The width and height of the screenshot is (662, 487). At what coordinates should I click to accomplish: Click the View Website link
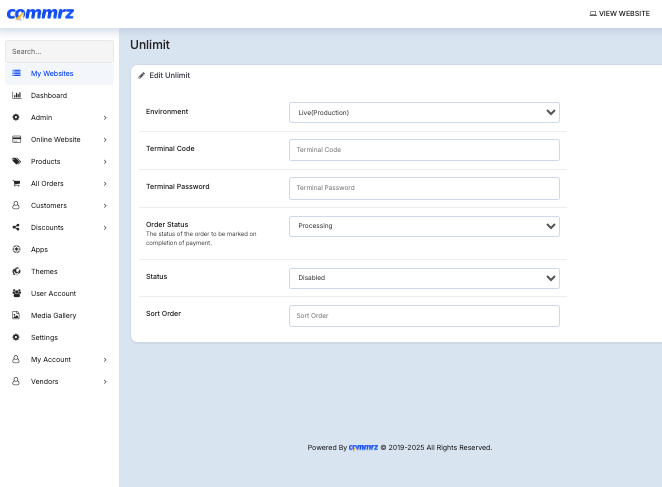point(620,14)
